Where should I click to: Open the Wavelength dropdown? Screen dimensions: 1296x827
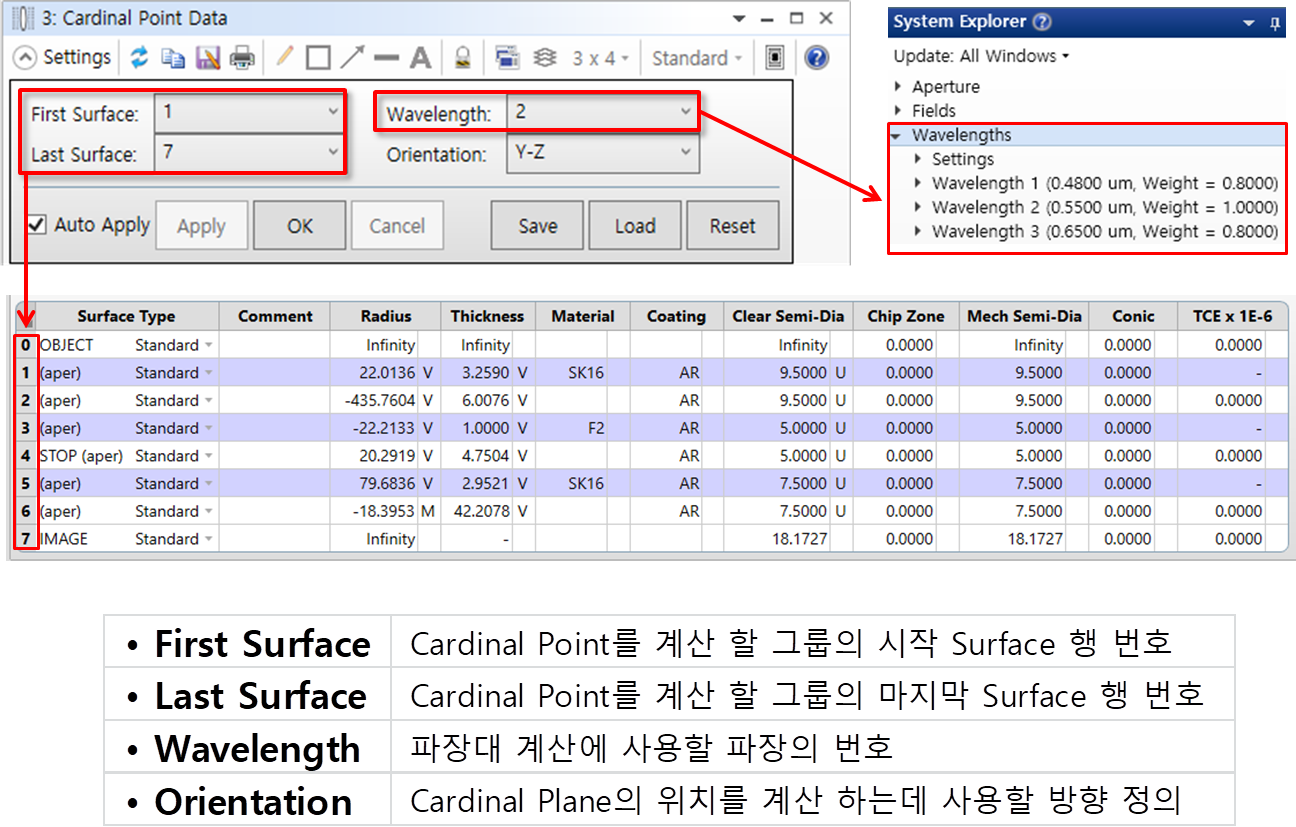coord(601,113)
